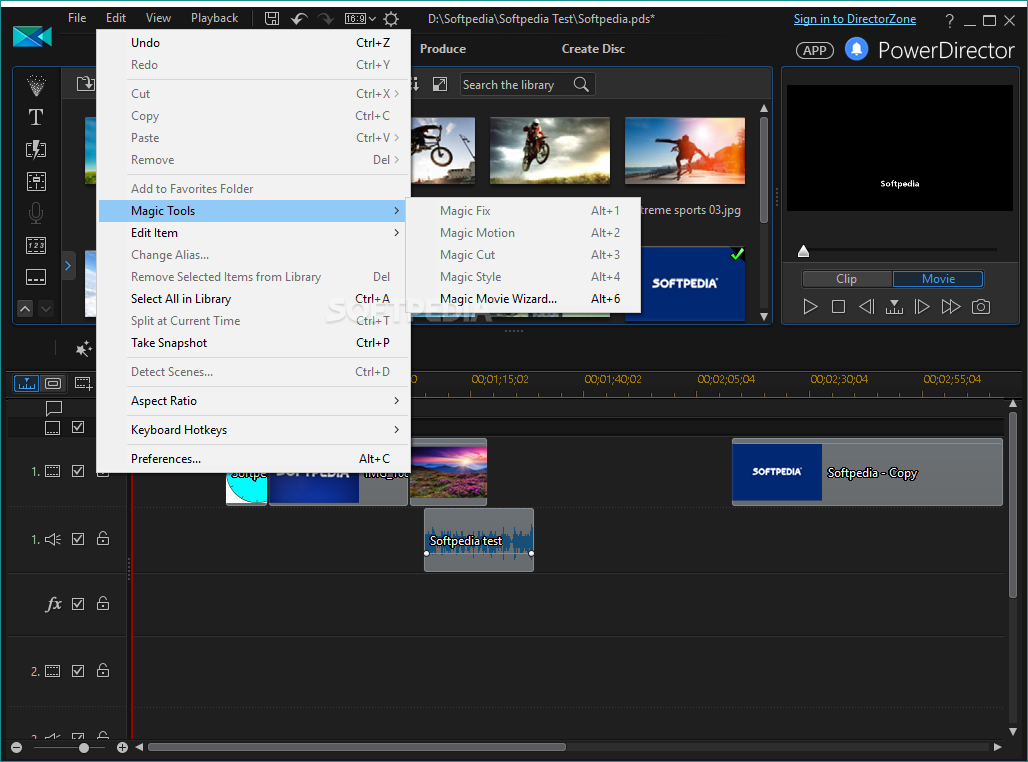Open the Title Room (T) icon

click(x=36, y=117)
